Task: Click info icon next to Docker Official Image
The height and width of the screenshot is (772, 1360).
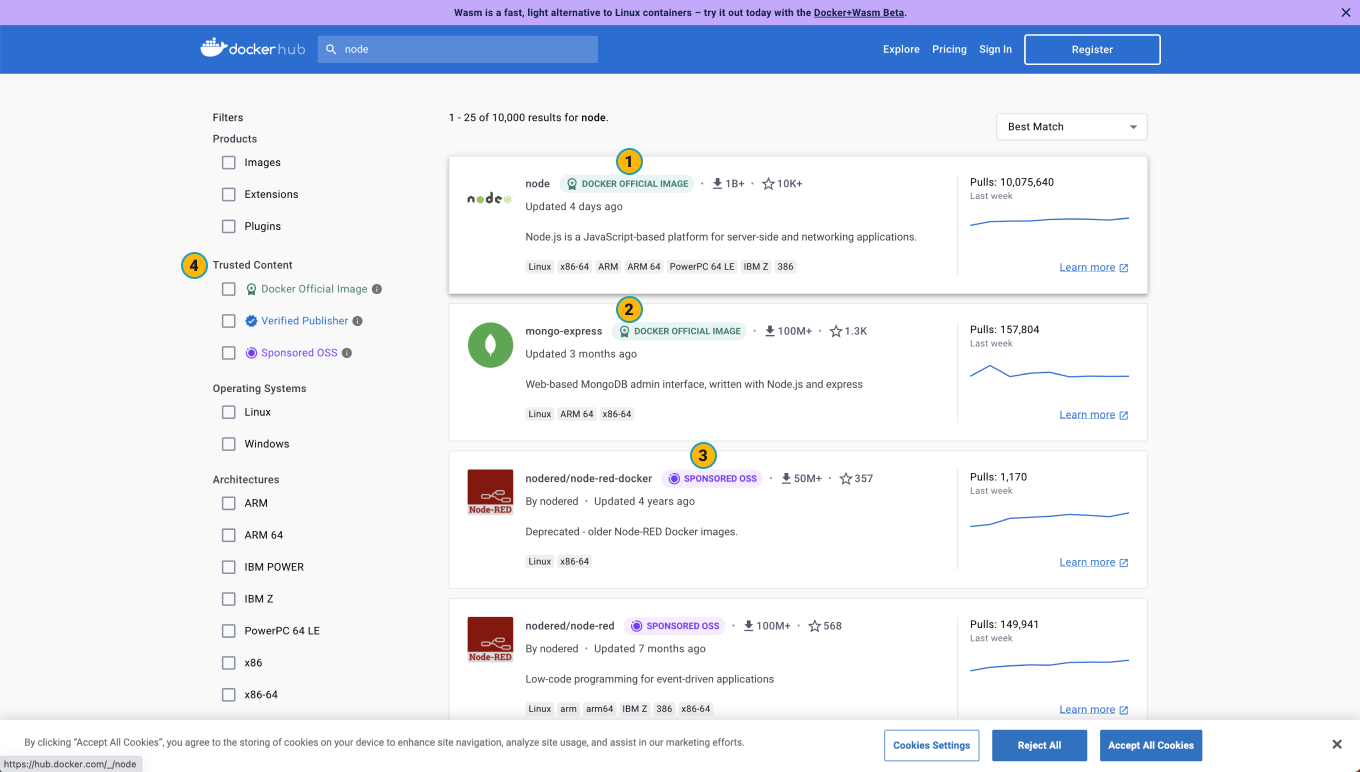Action: point(377,289)
